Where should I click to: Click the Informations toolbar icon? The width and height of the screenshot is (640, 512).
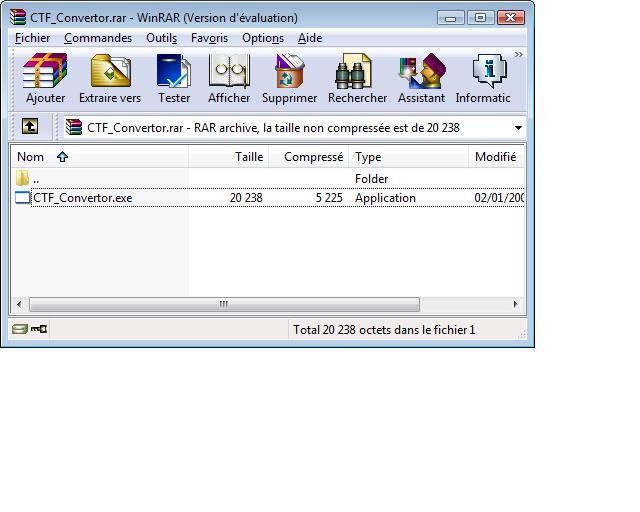(x=489, y=71)
